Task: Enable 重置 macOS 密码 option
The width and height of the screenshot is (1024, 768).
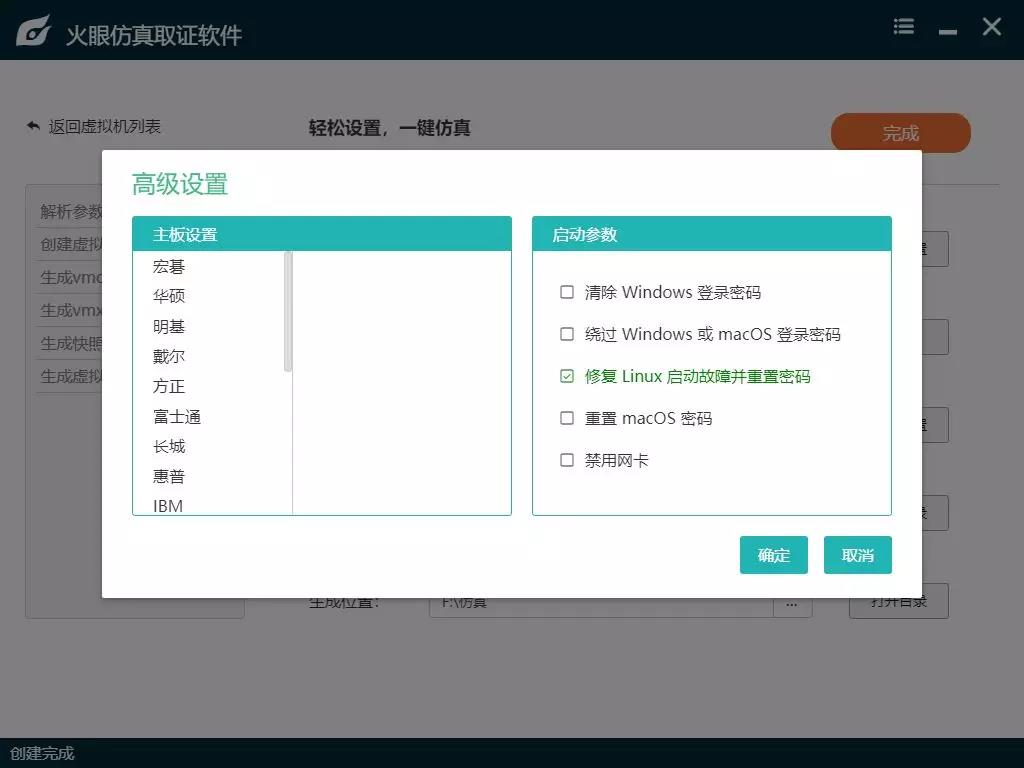Action: point(567,418)
